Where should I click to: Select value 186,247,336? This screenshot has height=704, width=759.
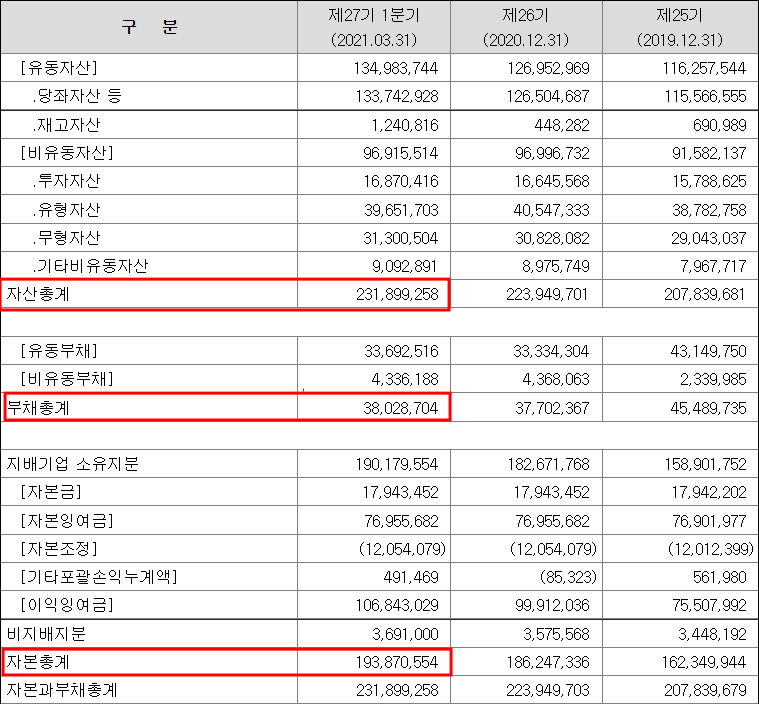[548, 662]
